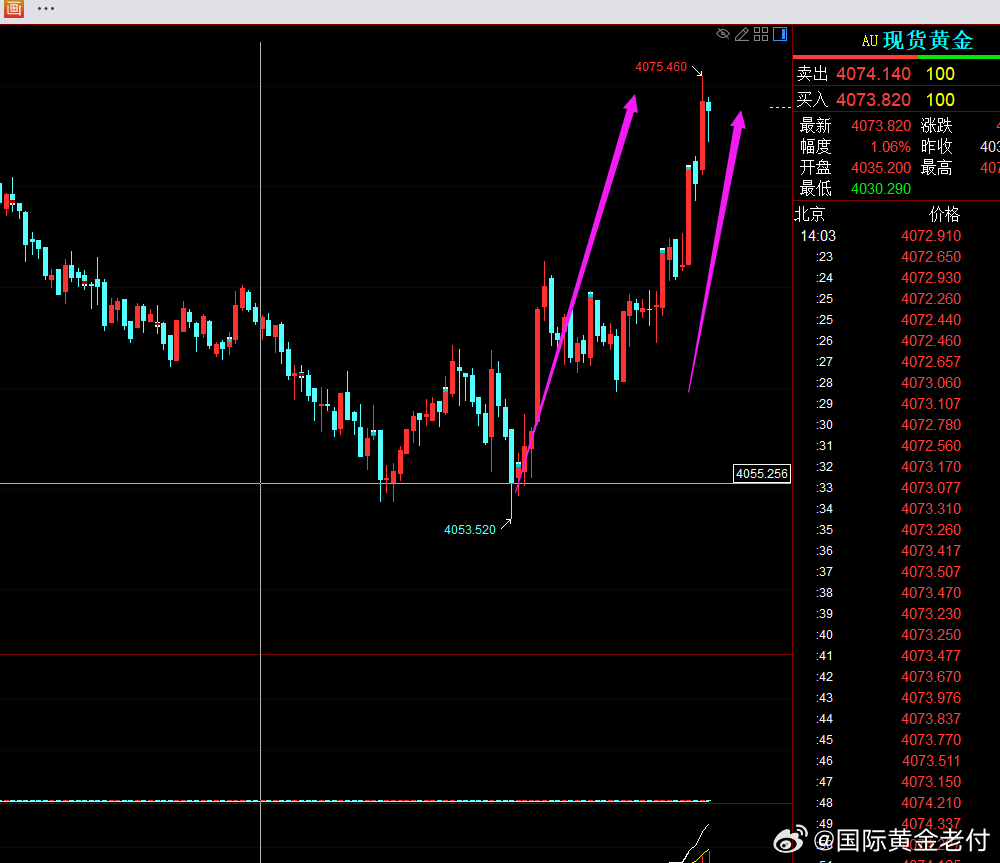Select tick price 4073.470
Image resolution: width=1000 pixels, height=863 pixels.
(931, 593)
